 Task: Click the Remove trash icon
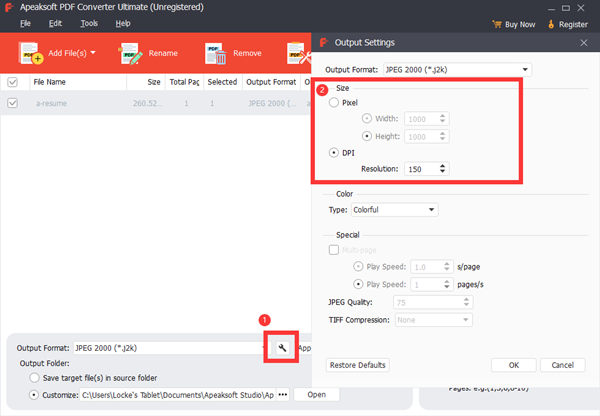[x=215, y=53]
